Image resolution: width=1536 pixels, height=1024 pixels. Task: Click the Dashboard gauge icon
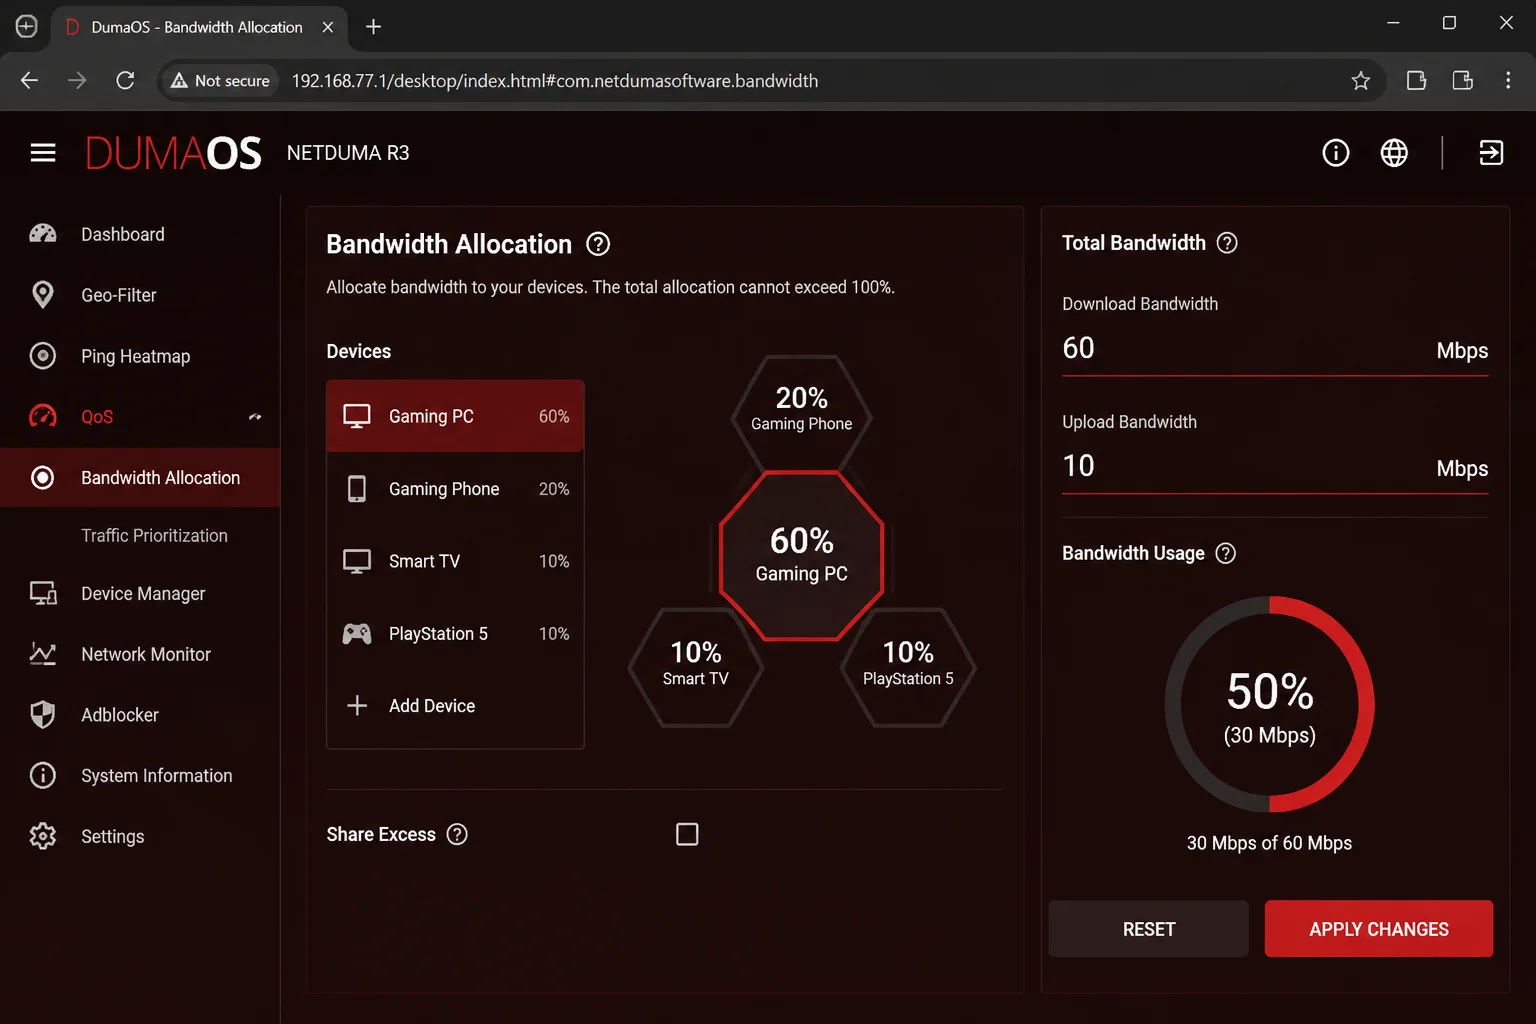[x=43, y=234]
